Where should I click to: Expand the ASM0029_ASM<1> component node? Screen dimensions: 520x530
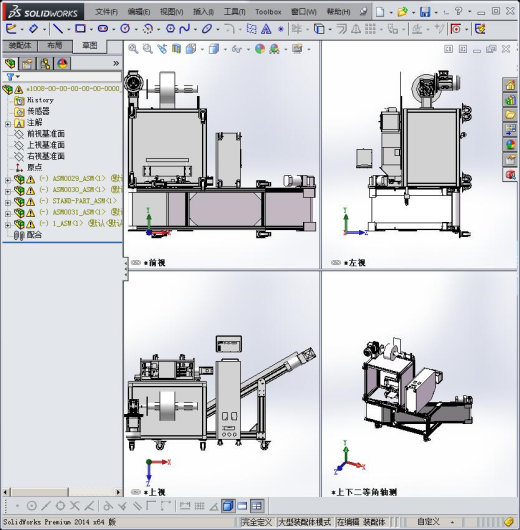[8, 180]
